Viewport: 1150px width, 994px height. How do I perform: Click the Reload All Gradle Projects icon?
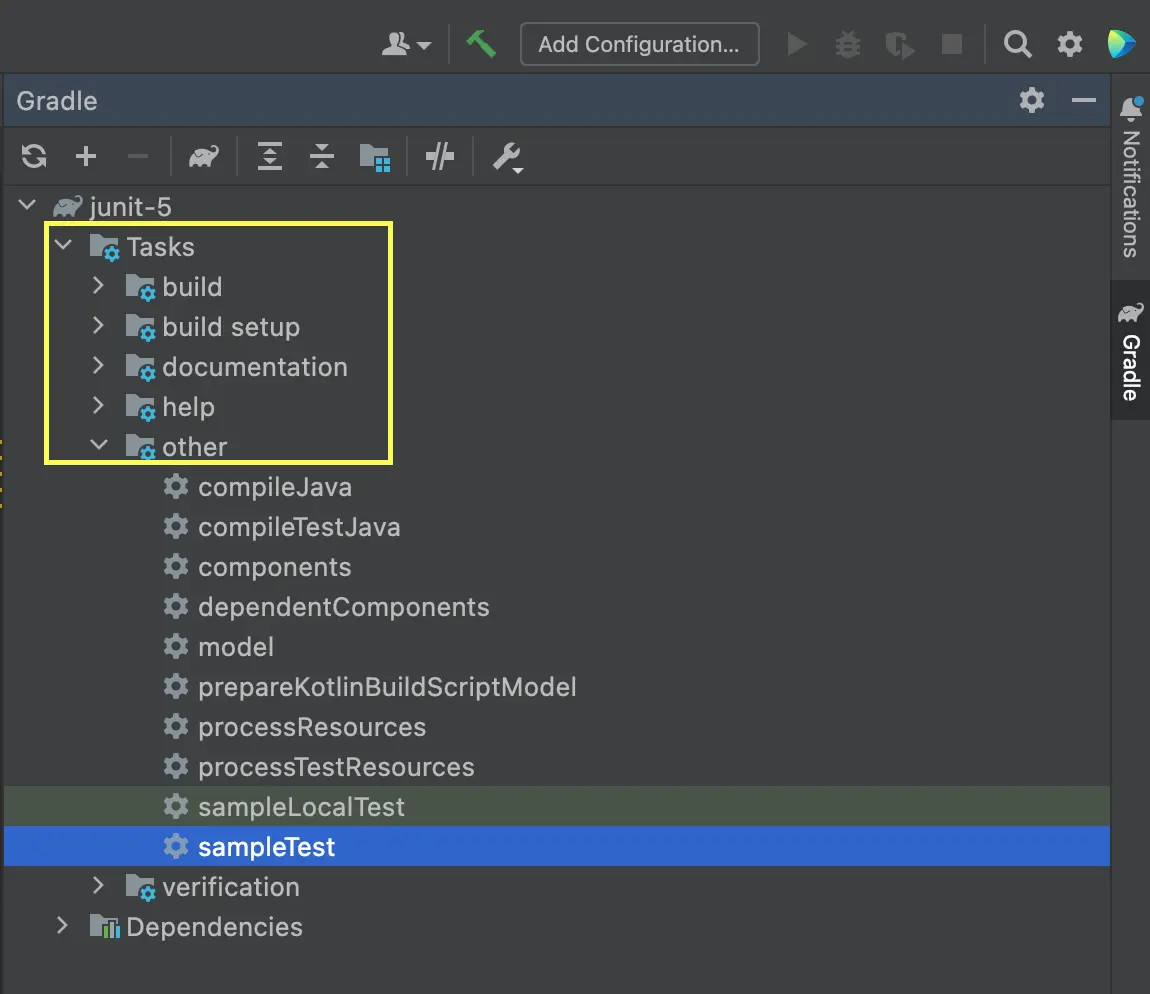click(x=34, y=156)
